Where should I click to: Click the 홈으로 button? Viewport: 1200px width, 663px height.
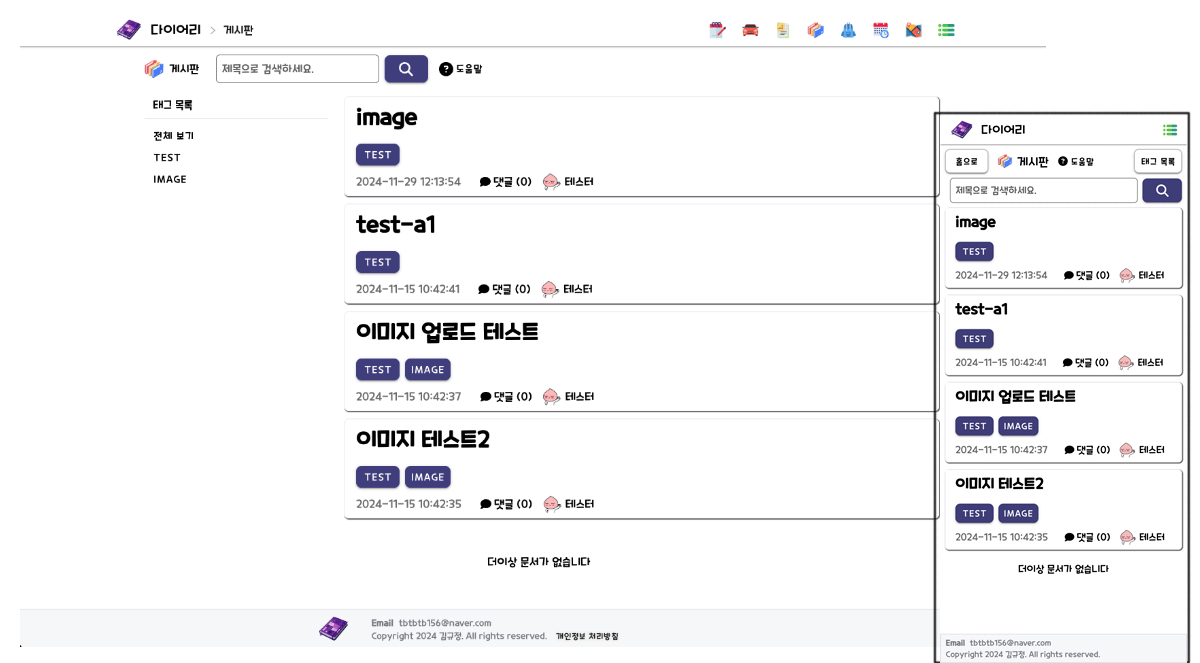click(967, 161)
